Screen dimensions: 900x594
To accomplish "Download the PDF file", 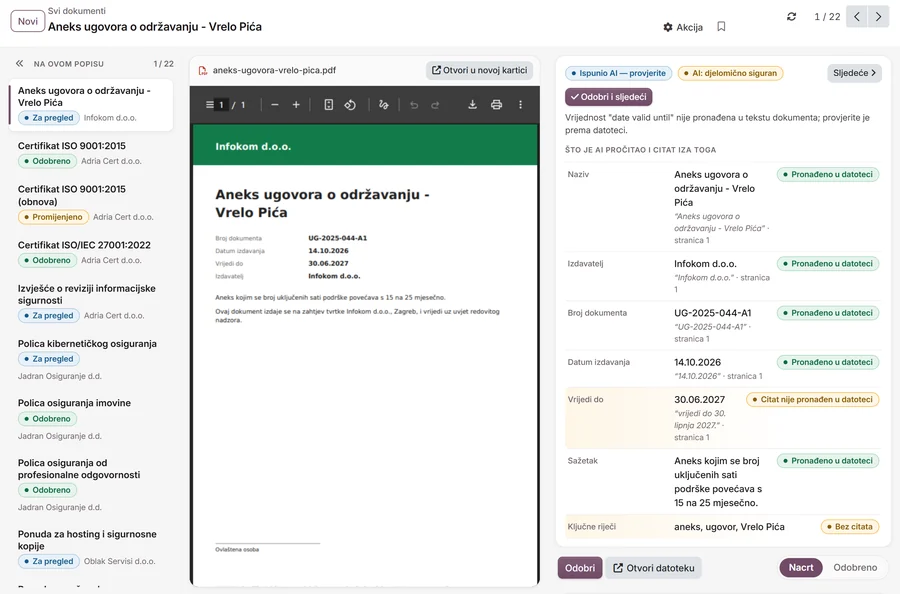I will coord(472,104).
